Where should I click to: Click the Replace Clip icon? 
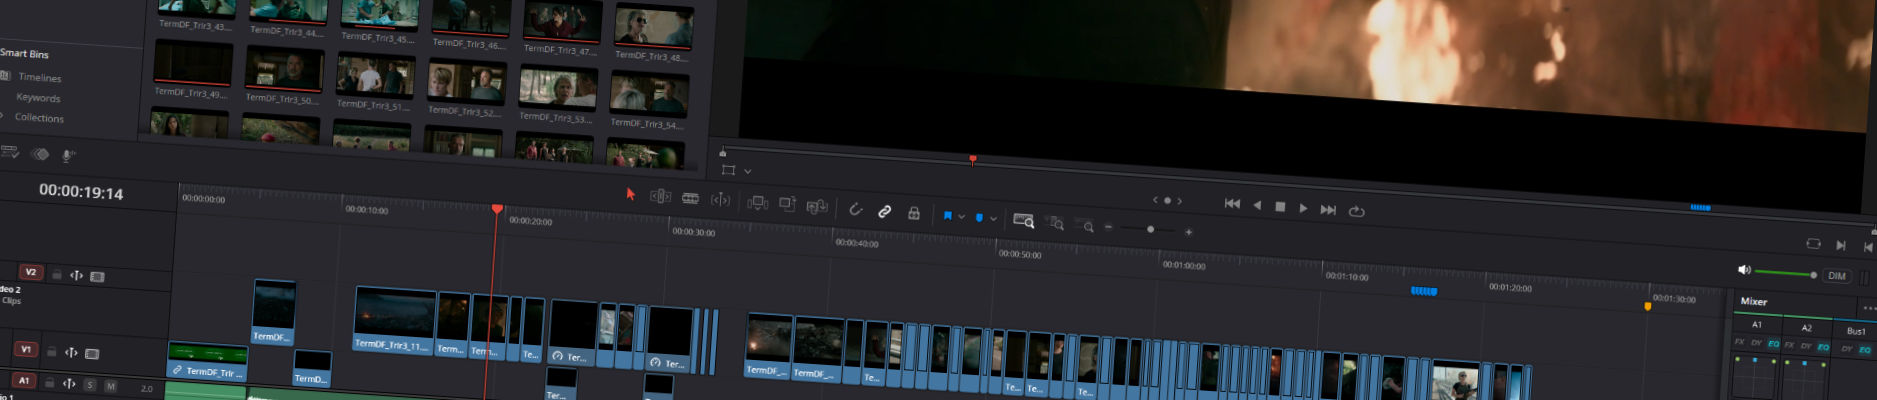817,206
